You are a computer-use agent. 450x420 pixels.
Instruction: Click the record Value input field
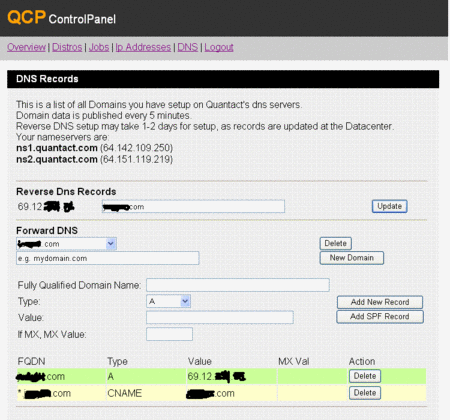(220, 317)
